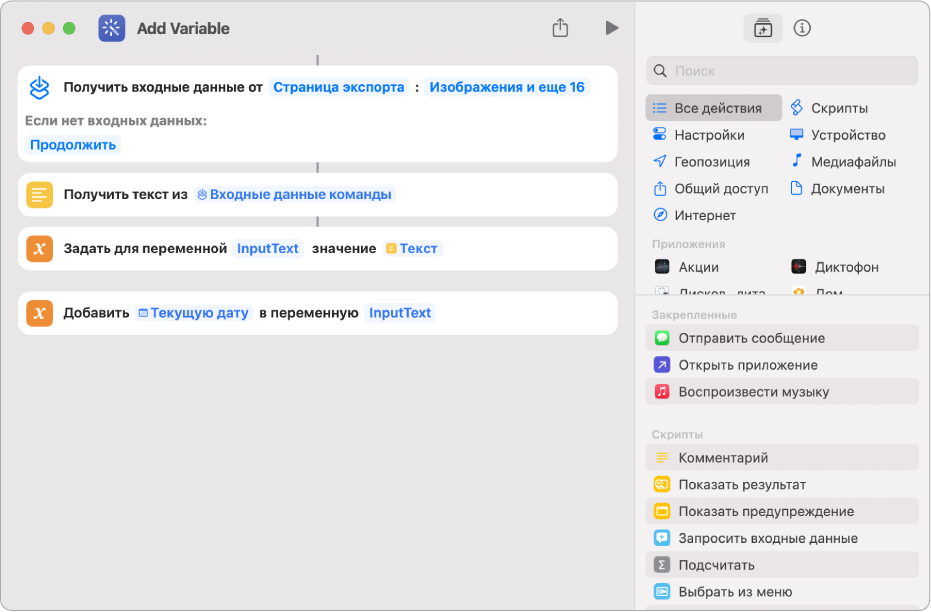Screen dimensions: 931x612
Task: Open the Устройство category
Action: (838, 135)
